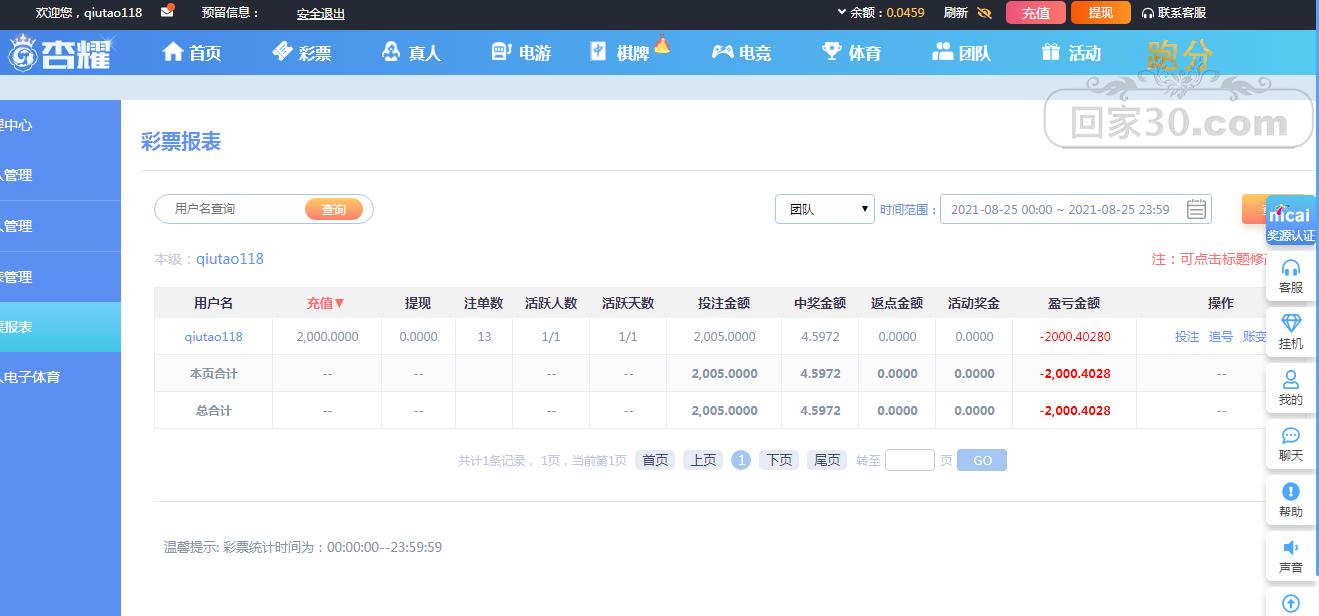
Task: Open the 彩票 lottery menu
Action: [x=302, y=53]
